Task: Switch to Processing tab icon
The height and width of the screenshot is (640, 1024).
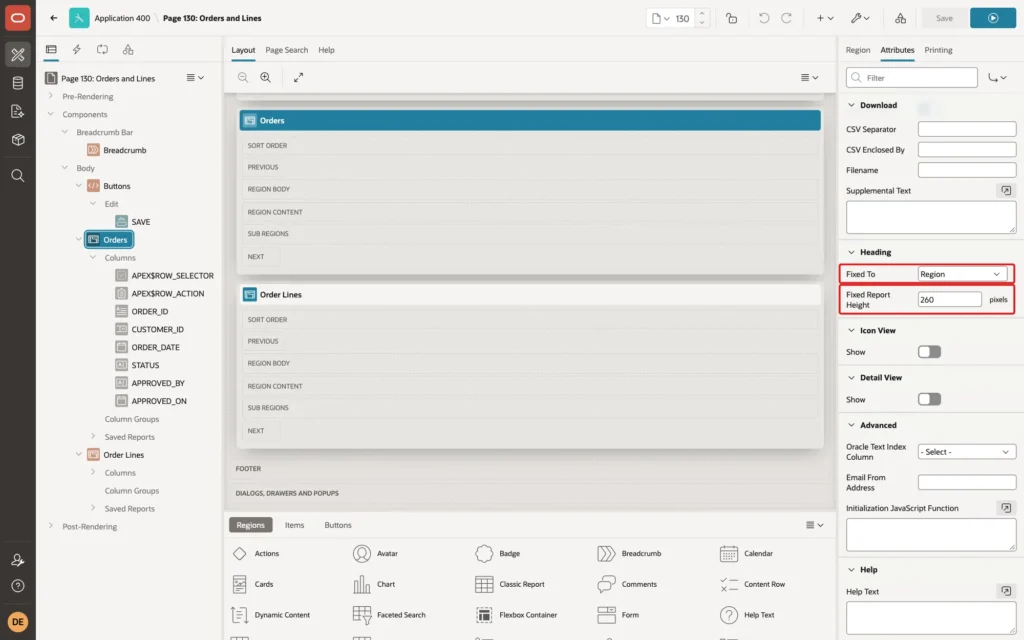Action: click(x=103, y=50)
